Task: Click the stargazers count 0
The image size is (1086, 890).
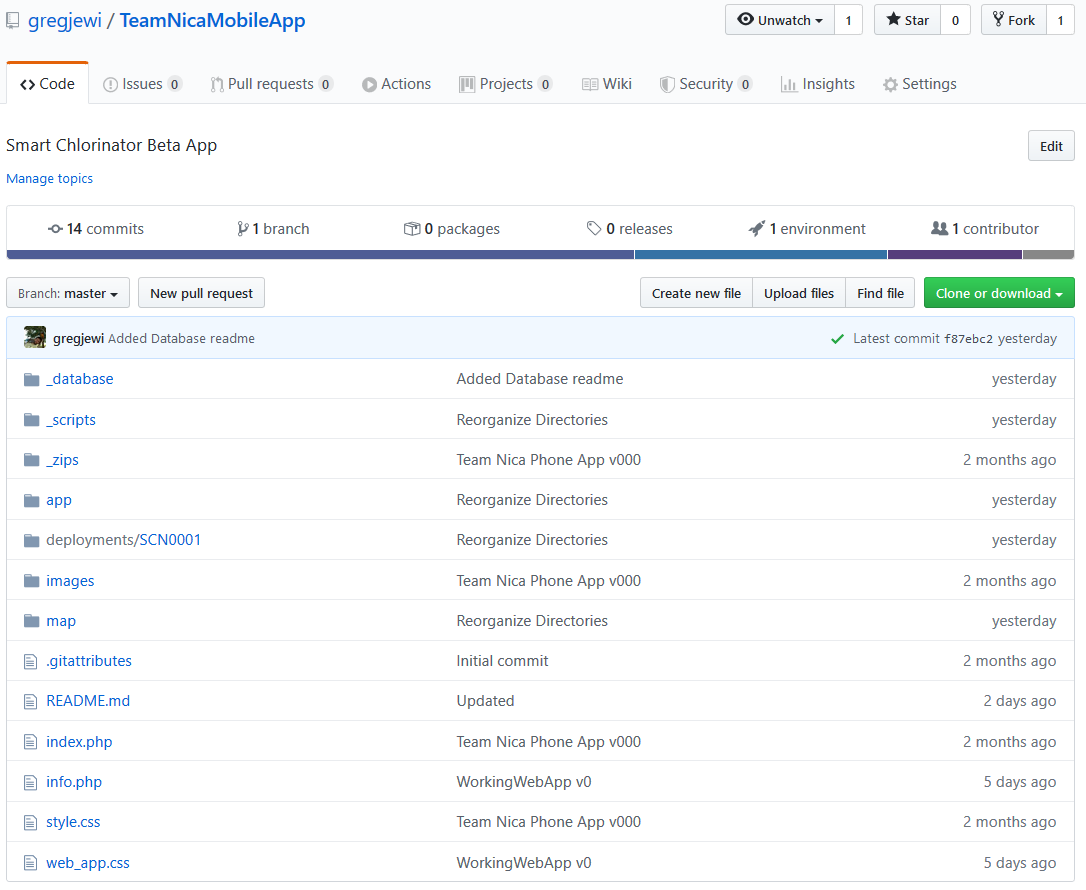Action: [955, 20]
